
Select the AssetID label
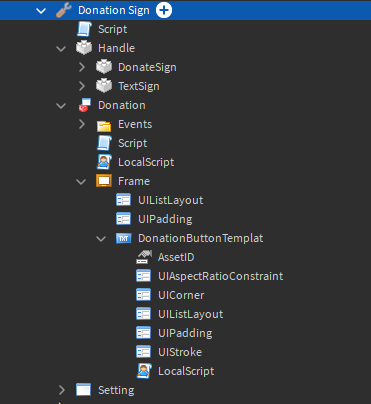[x=176, y=257]
